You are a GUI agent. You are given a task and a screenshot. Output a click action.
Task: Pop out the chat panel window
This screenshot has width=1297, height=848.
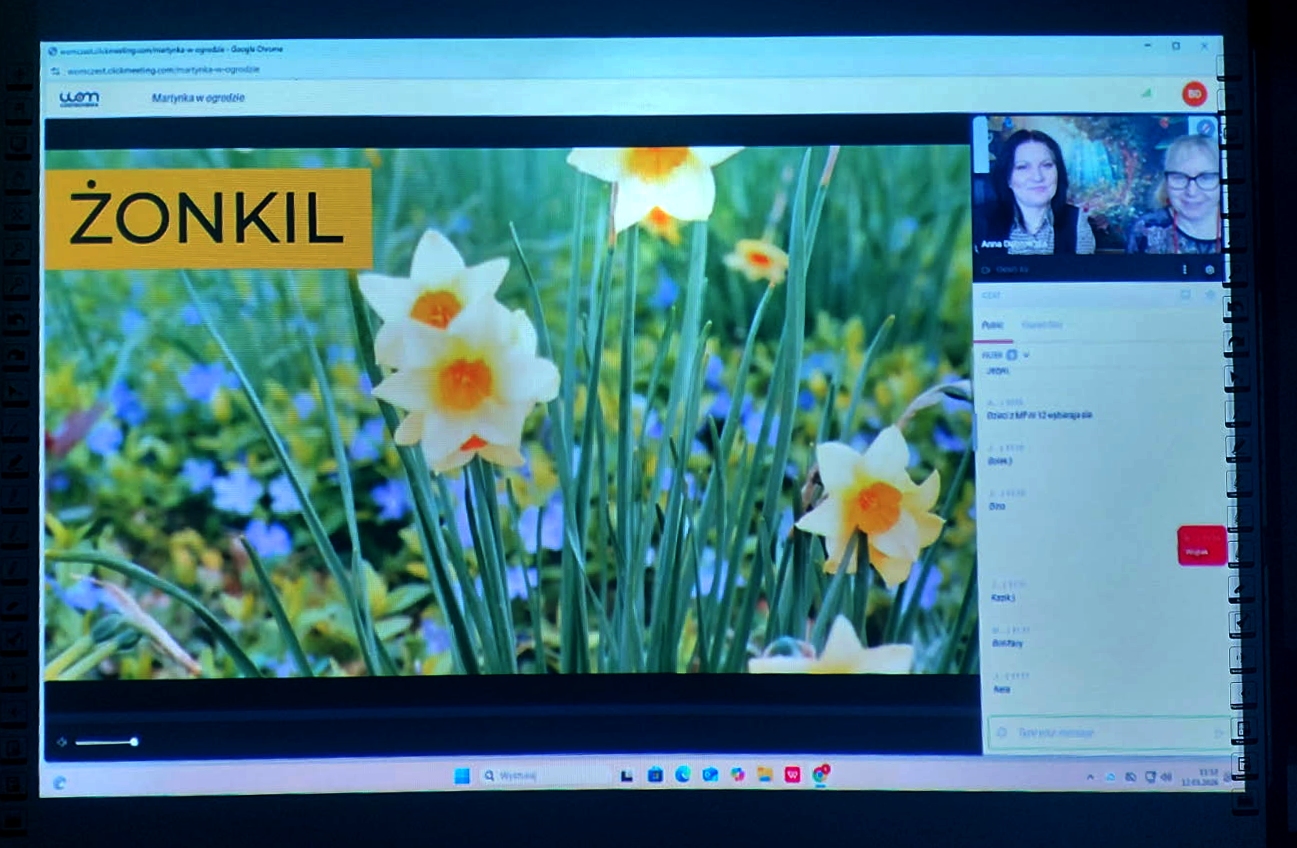[x=1185, y=296]
